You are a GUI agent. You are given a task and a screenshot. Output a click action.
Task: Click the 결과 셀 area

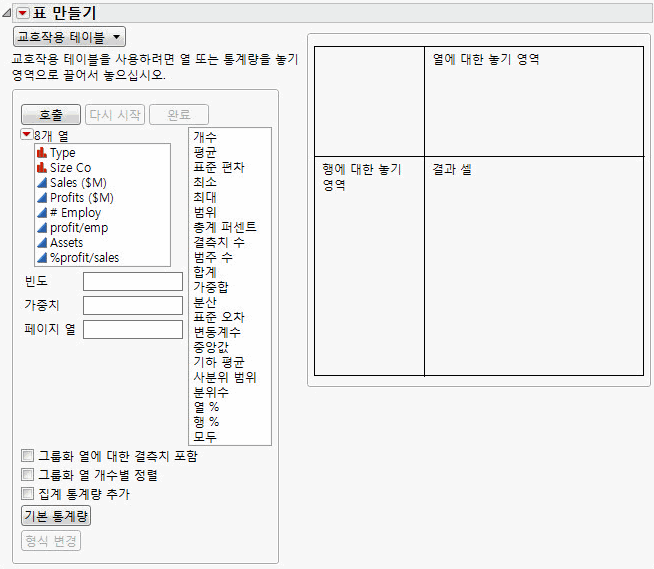pyautogui.click(x=534, y=266)
